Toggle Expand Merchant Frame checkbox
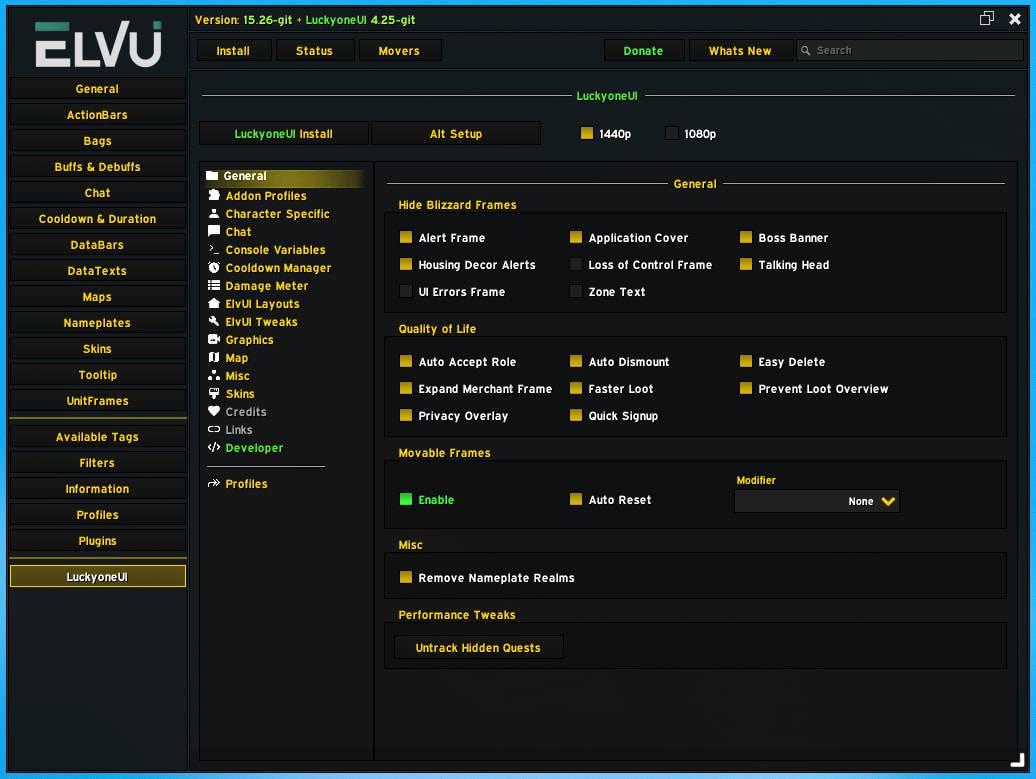Image resolution: width=1036 pixels, height=779 pixels. pos(406,389)
